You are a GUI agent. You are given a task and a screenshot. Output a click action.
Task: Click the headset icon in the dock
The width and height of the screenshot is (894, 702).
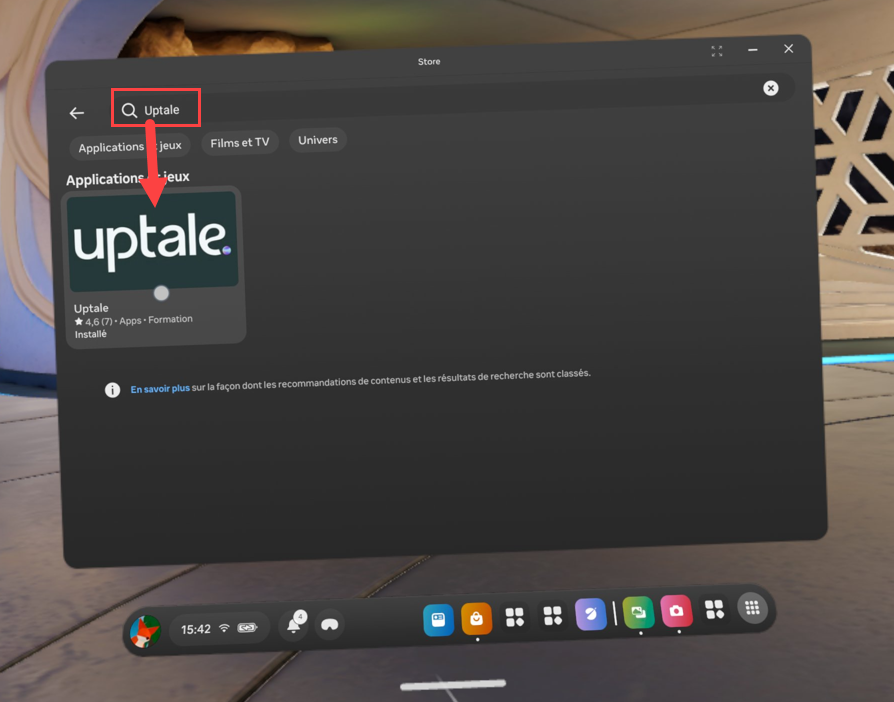tap(330, 624)
